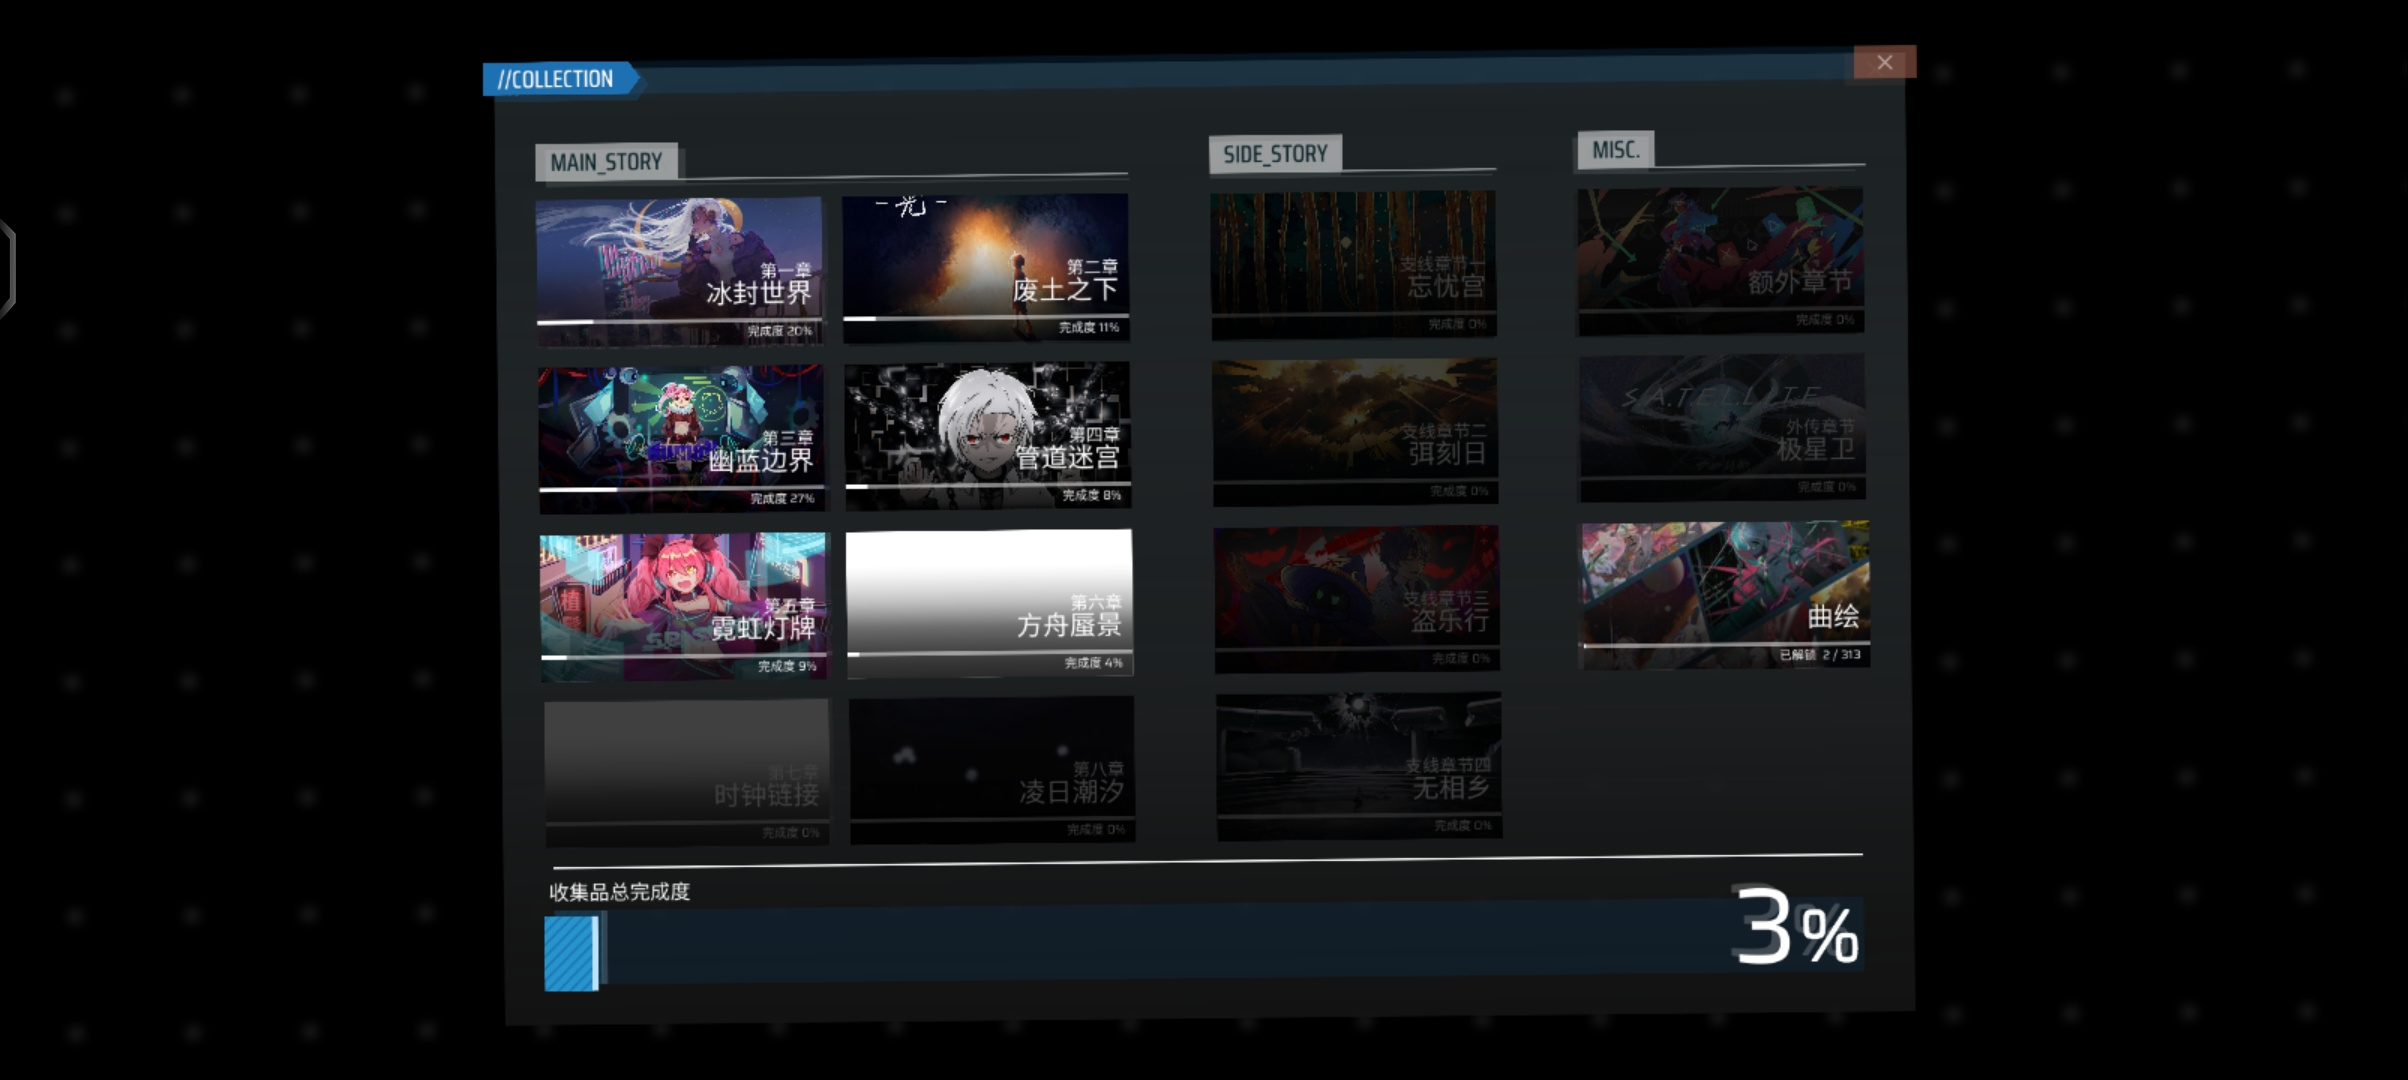
Task: Click the 完成度 20% text on 冰封世界
Action: pos(779,331)
